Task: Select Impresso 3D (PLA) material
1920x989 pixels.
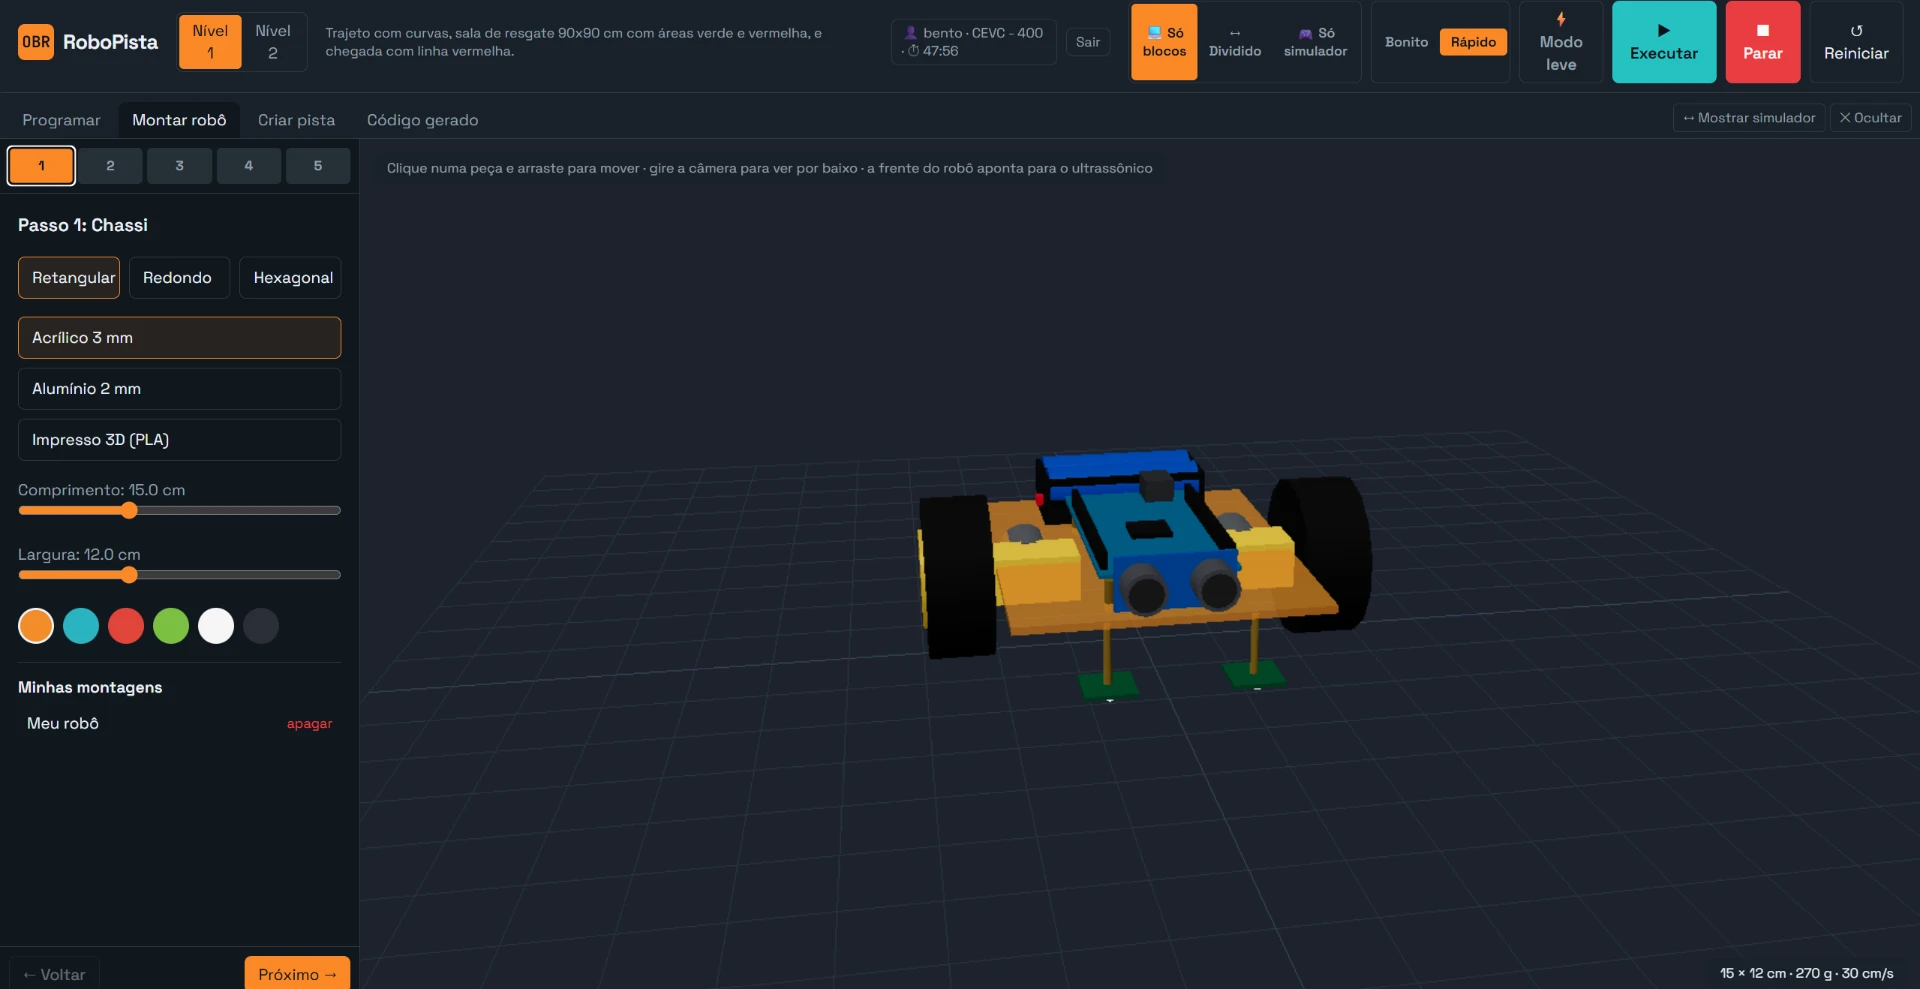Action: (x=179, y=440)
